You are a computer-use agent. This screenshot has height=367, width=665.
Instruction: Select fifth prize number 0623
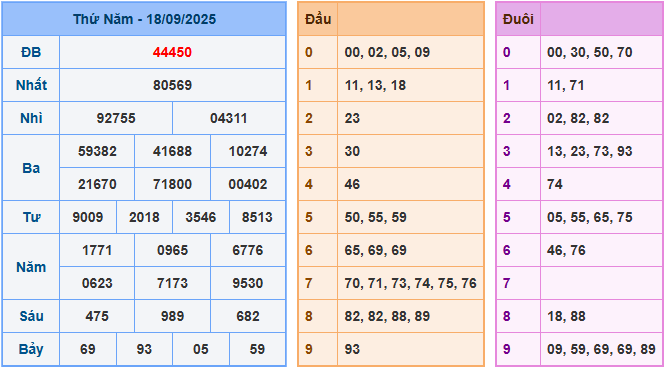(x=97, y=283)
